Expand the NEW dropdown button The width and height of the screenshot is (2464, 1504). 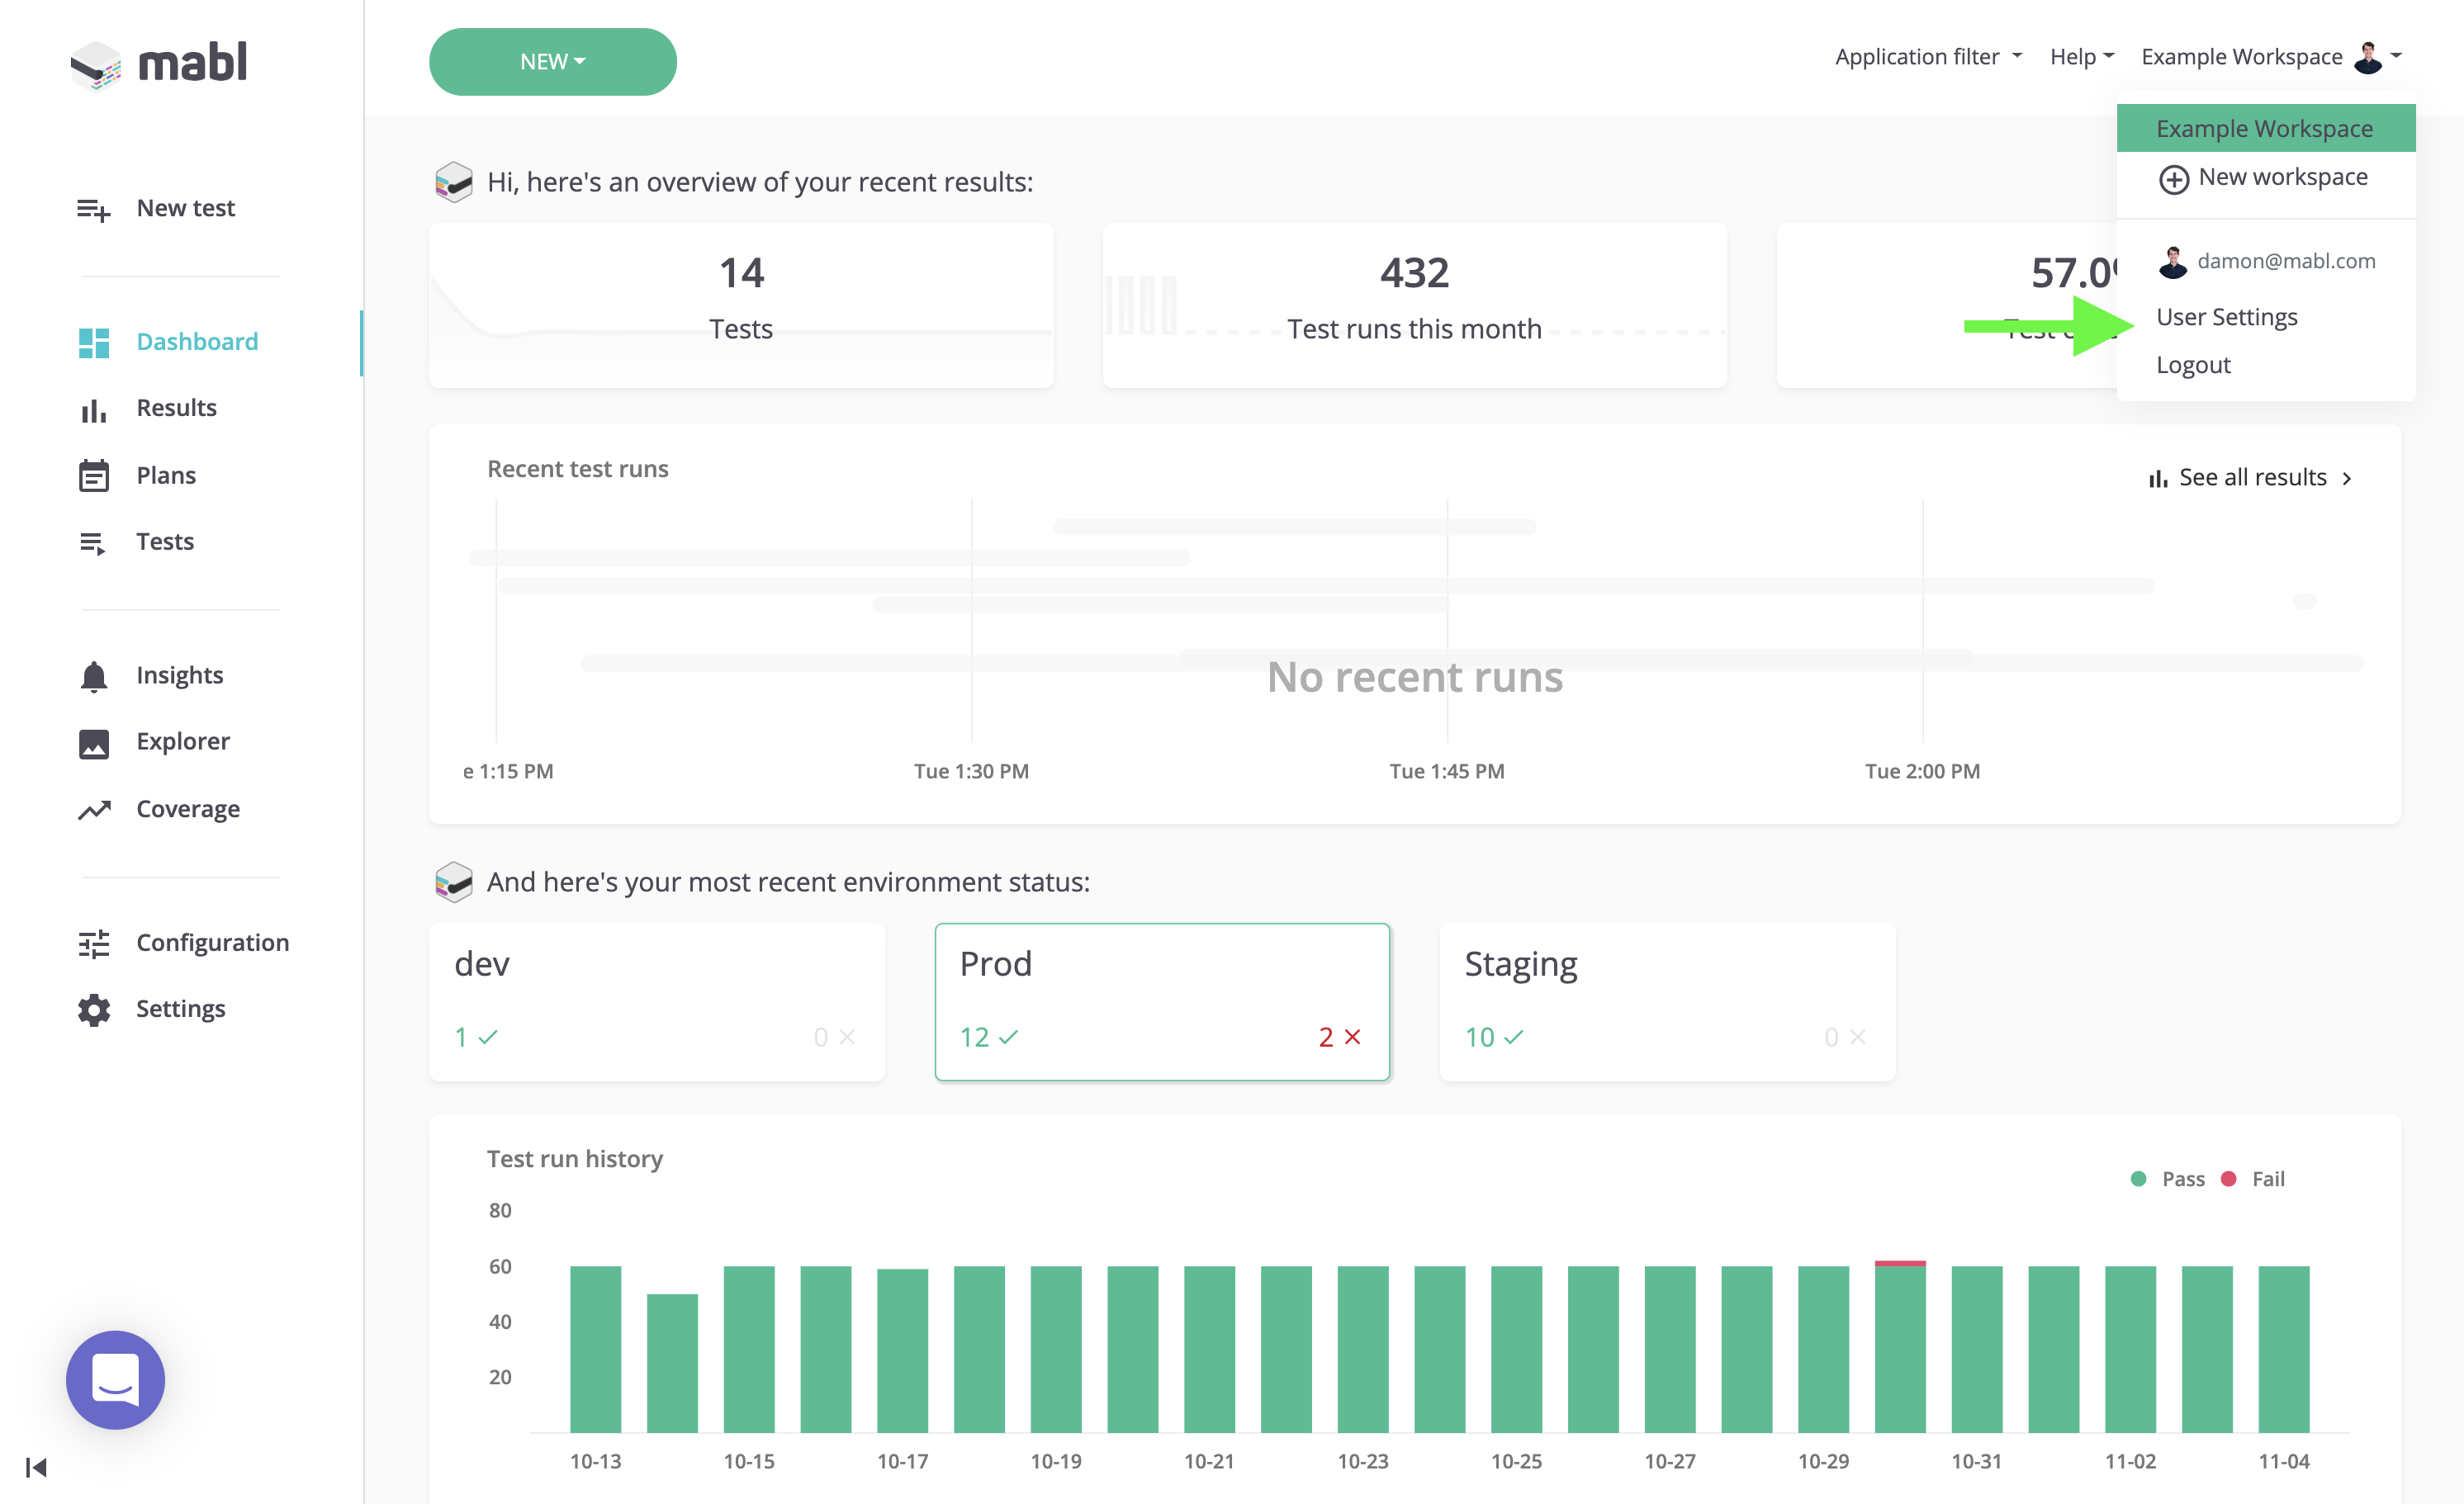coord(552,62)
